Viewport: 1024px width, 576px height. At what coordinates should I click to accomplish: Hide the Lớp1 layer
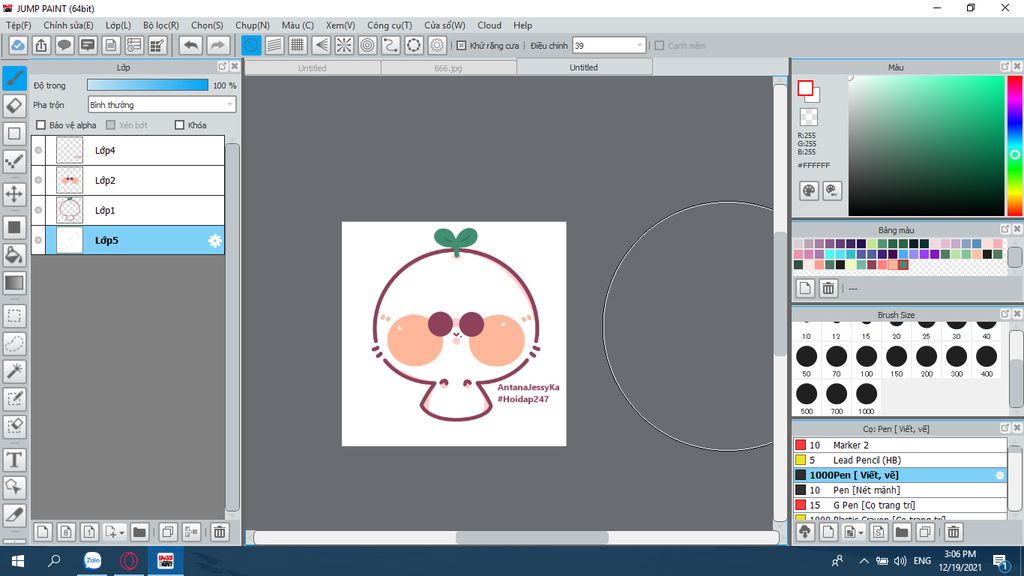pyautogui.click(x=39, y=210)
